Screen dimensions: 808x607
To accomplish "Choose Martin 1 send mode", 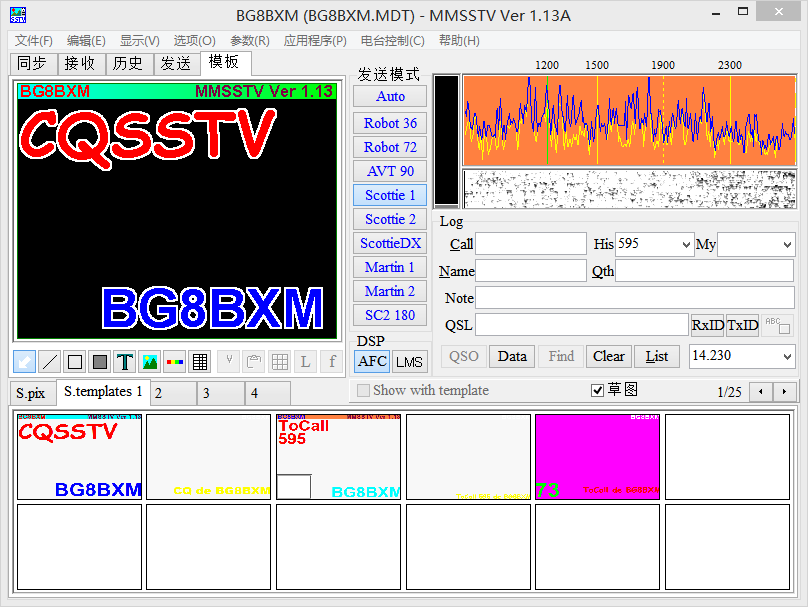I will pyautogui.click(x=390, y=267).
